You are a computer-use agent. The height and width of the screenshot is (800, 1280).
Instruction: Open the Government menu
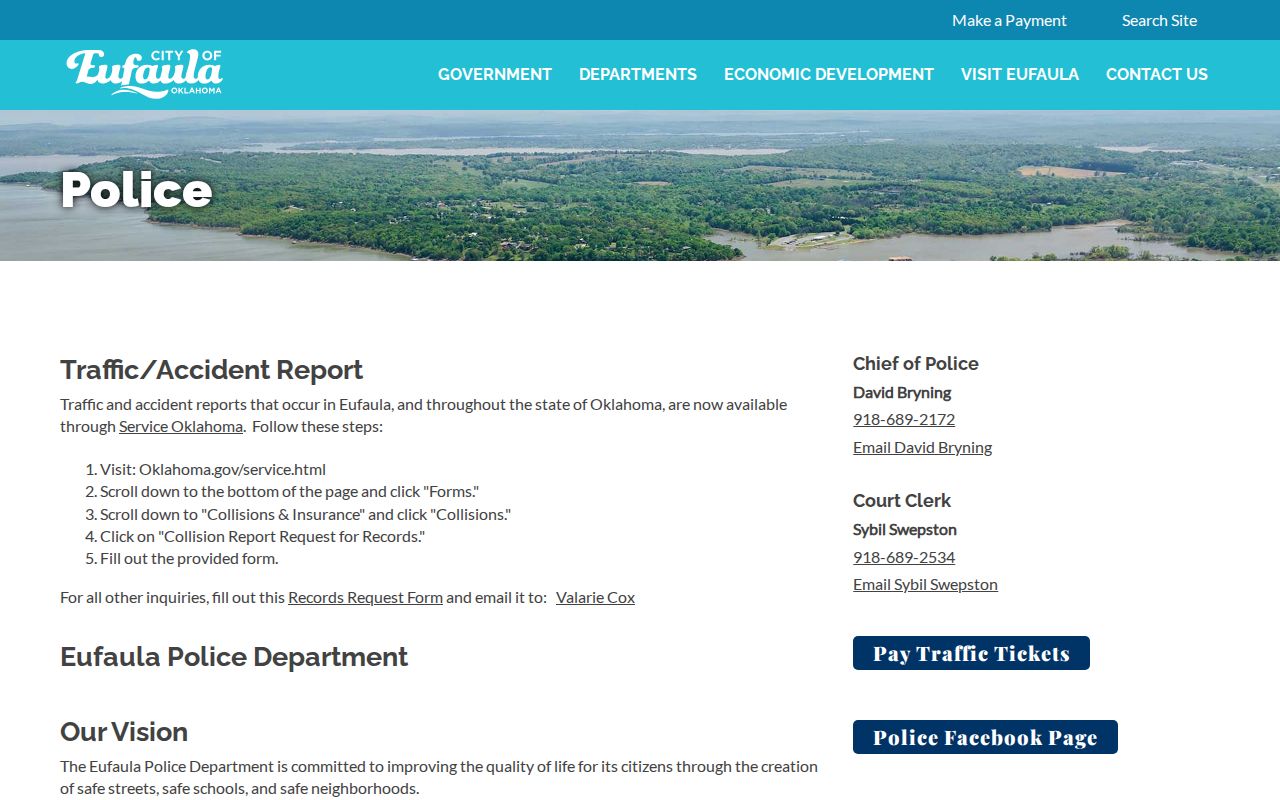(x=495, y=74)
